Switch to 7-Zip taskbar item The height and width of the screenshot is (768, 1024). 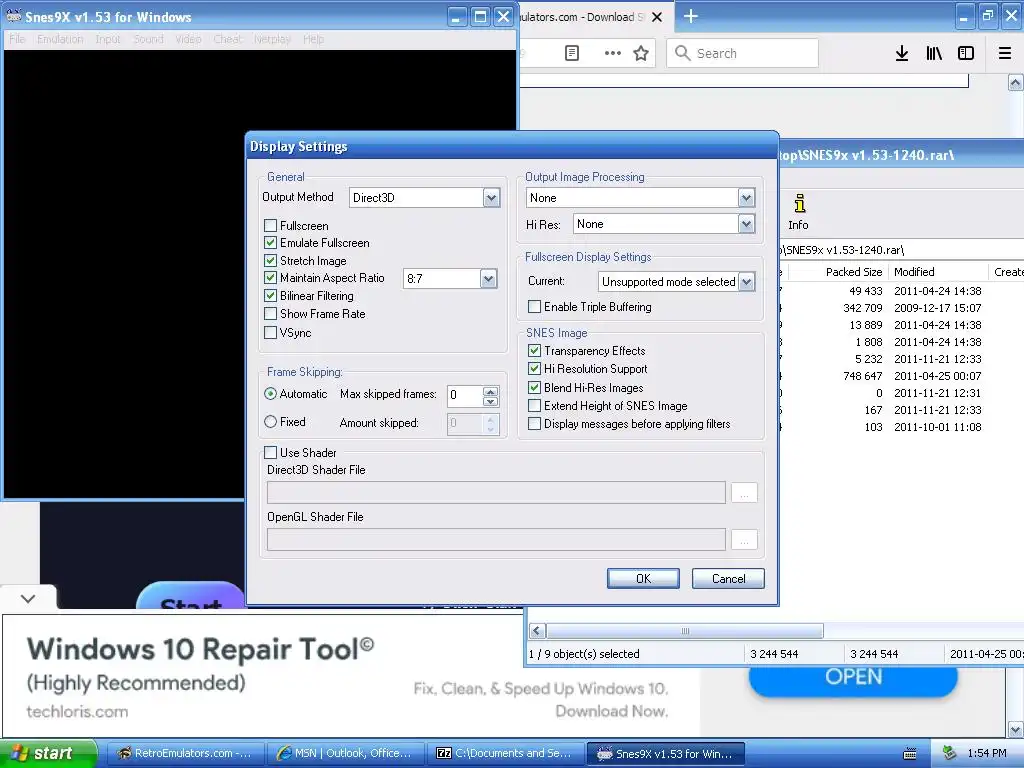(x=503, y=753)
